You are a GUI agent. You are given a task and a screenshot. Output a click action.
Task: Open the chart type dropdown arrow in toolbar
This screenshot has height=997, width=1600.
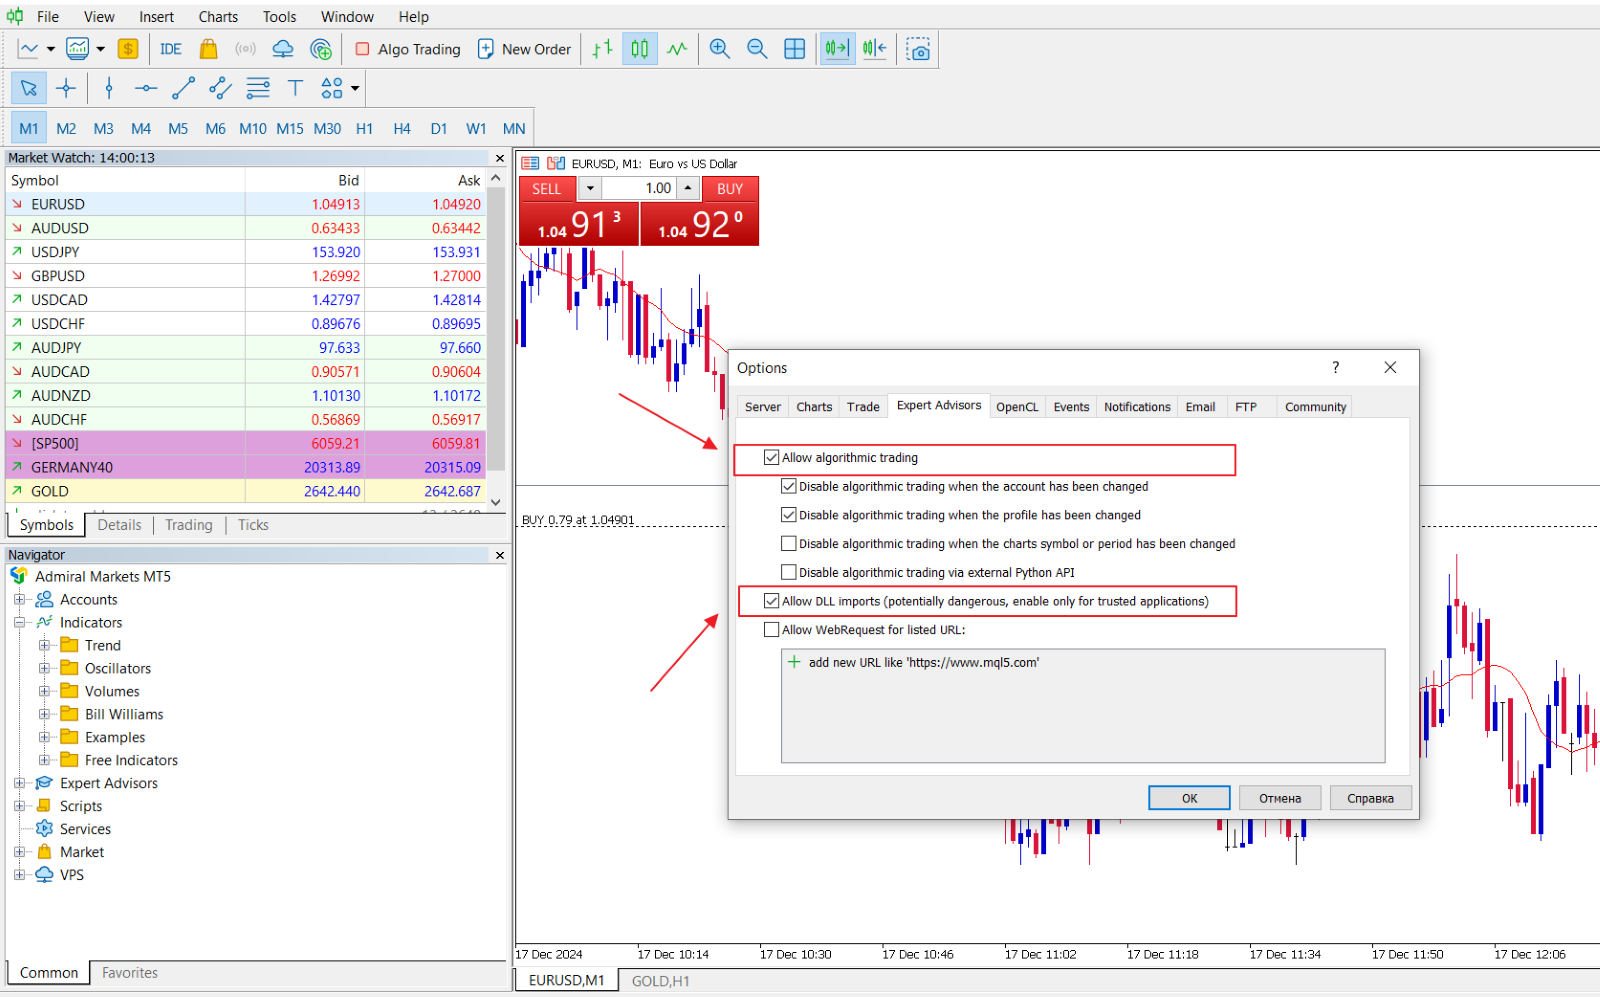tap(51, 49)
